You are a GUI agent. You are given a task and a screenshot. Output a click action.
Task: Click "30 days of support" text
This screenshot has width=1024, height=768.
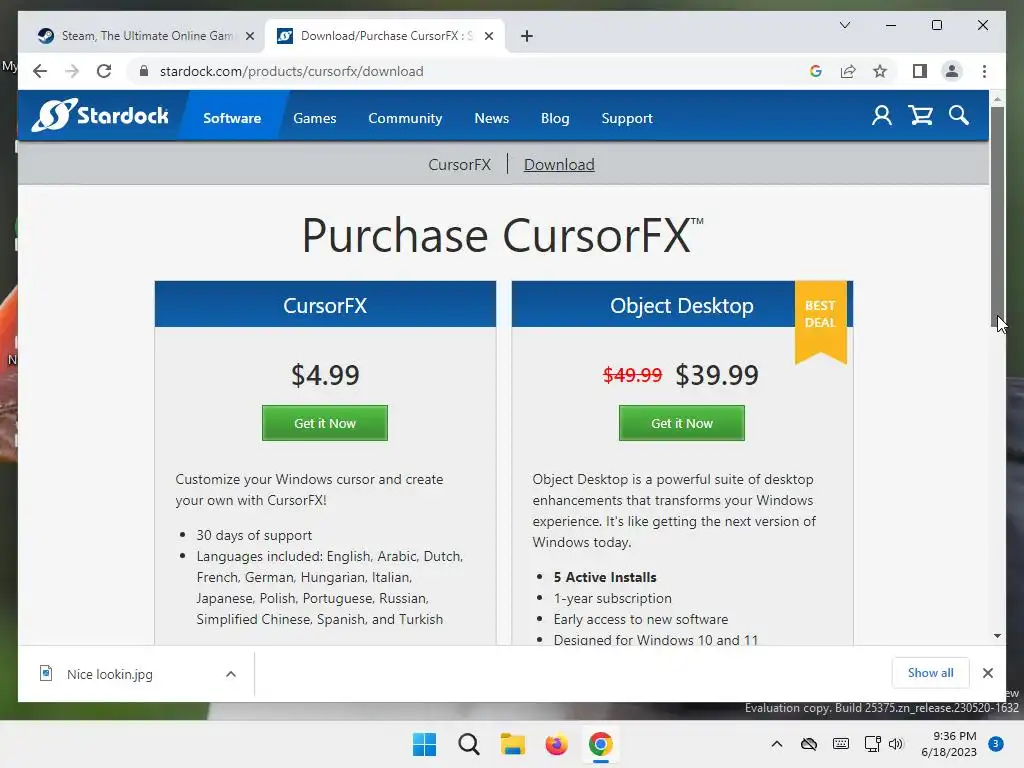click(x=254, y=536)
